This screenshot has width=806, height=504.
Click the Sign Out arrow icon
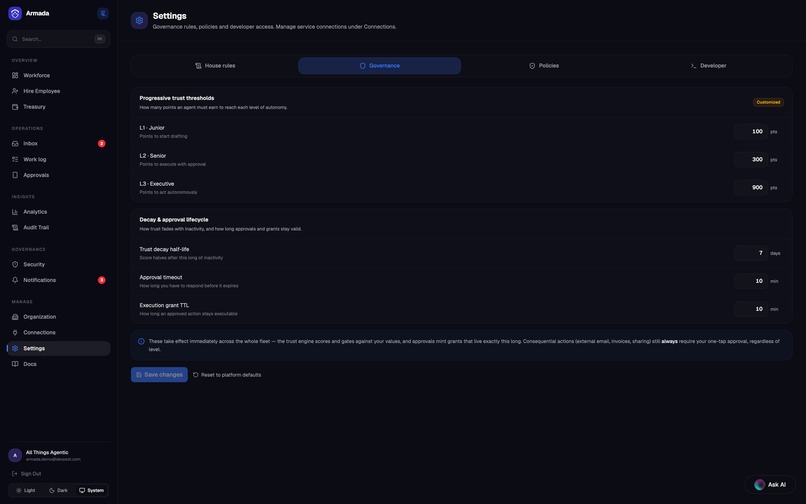click(14, 474)
